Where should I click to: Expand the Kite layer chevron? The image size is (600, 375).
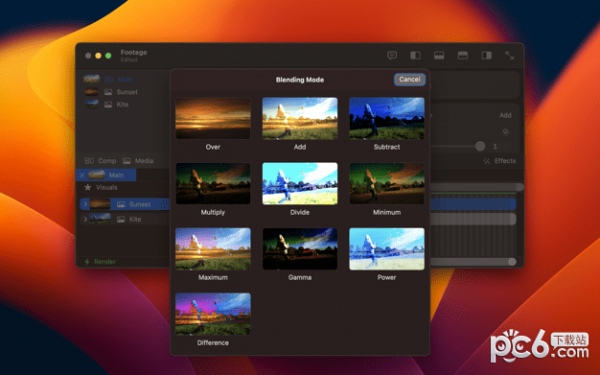[85, 219]
